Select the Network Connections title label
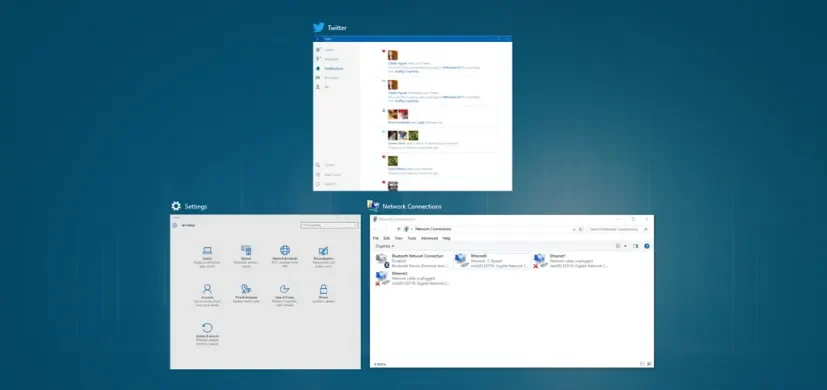Screen dimensions: 827x390 pyautogui.click(x=412, y=206)
